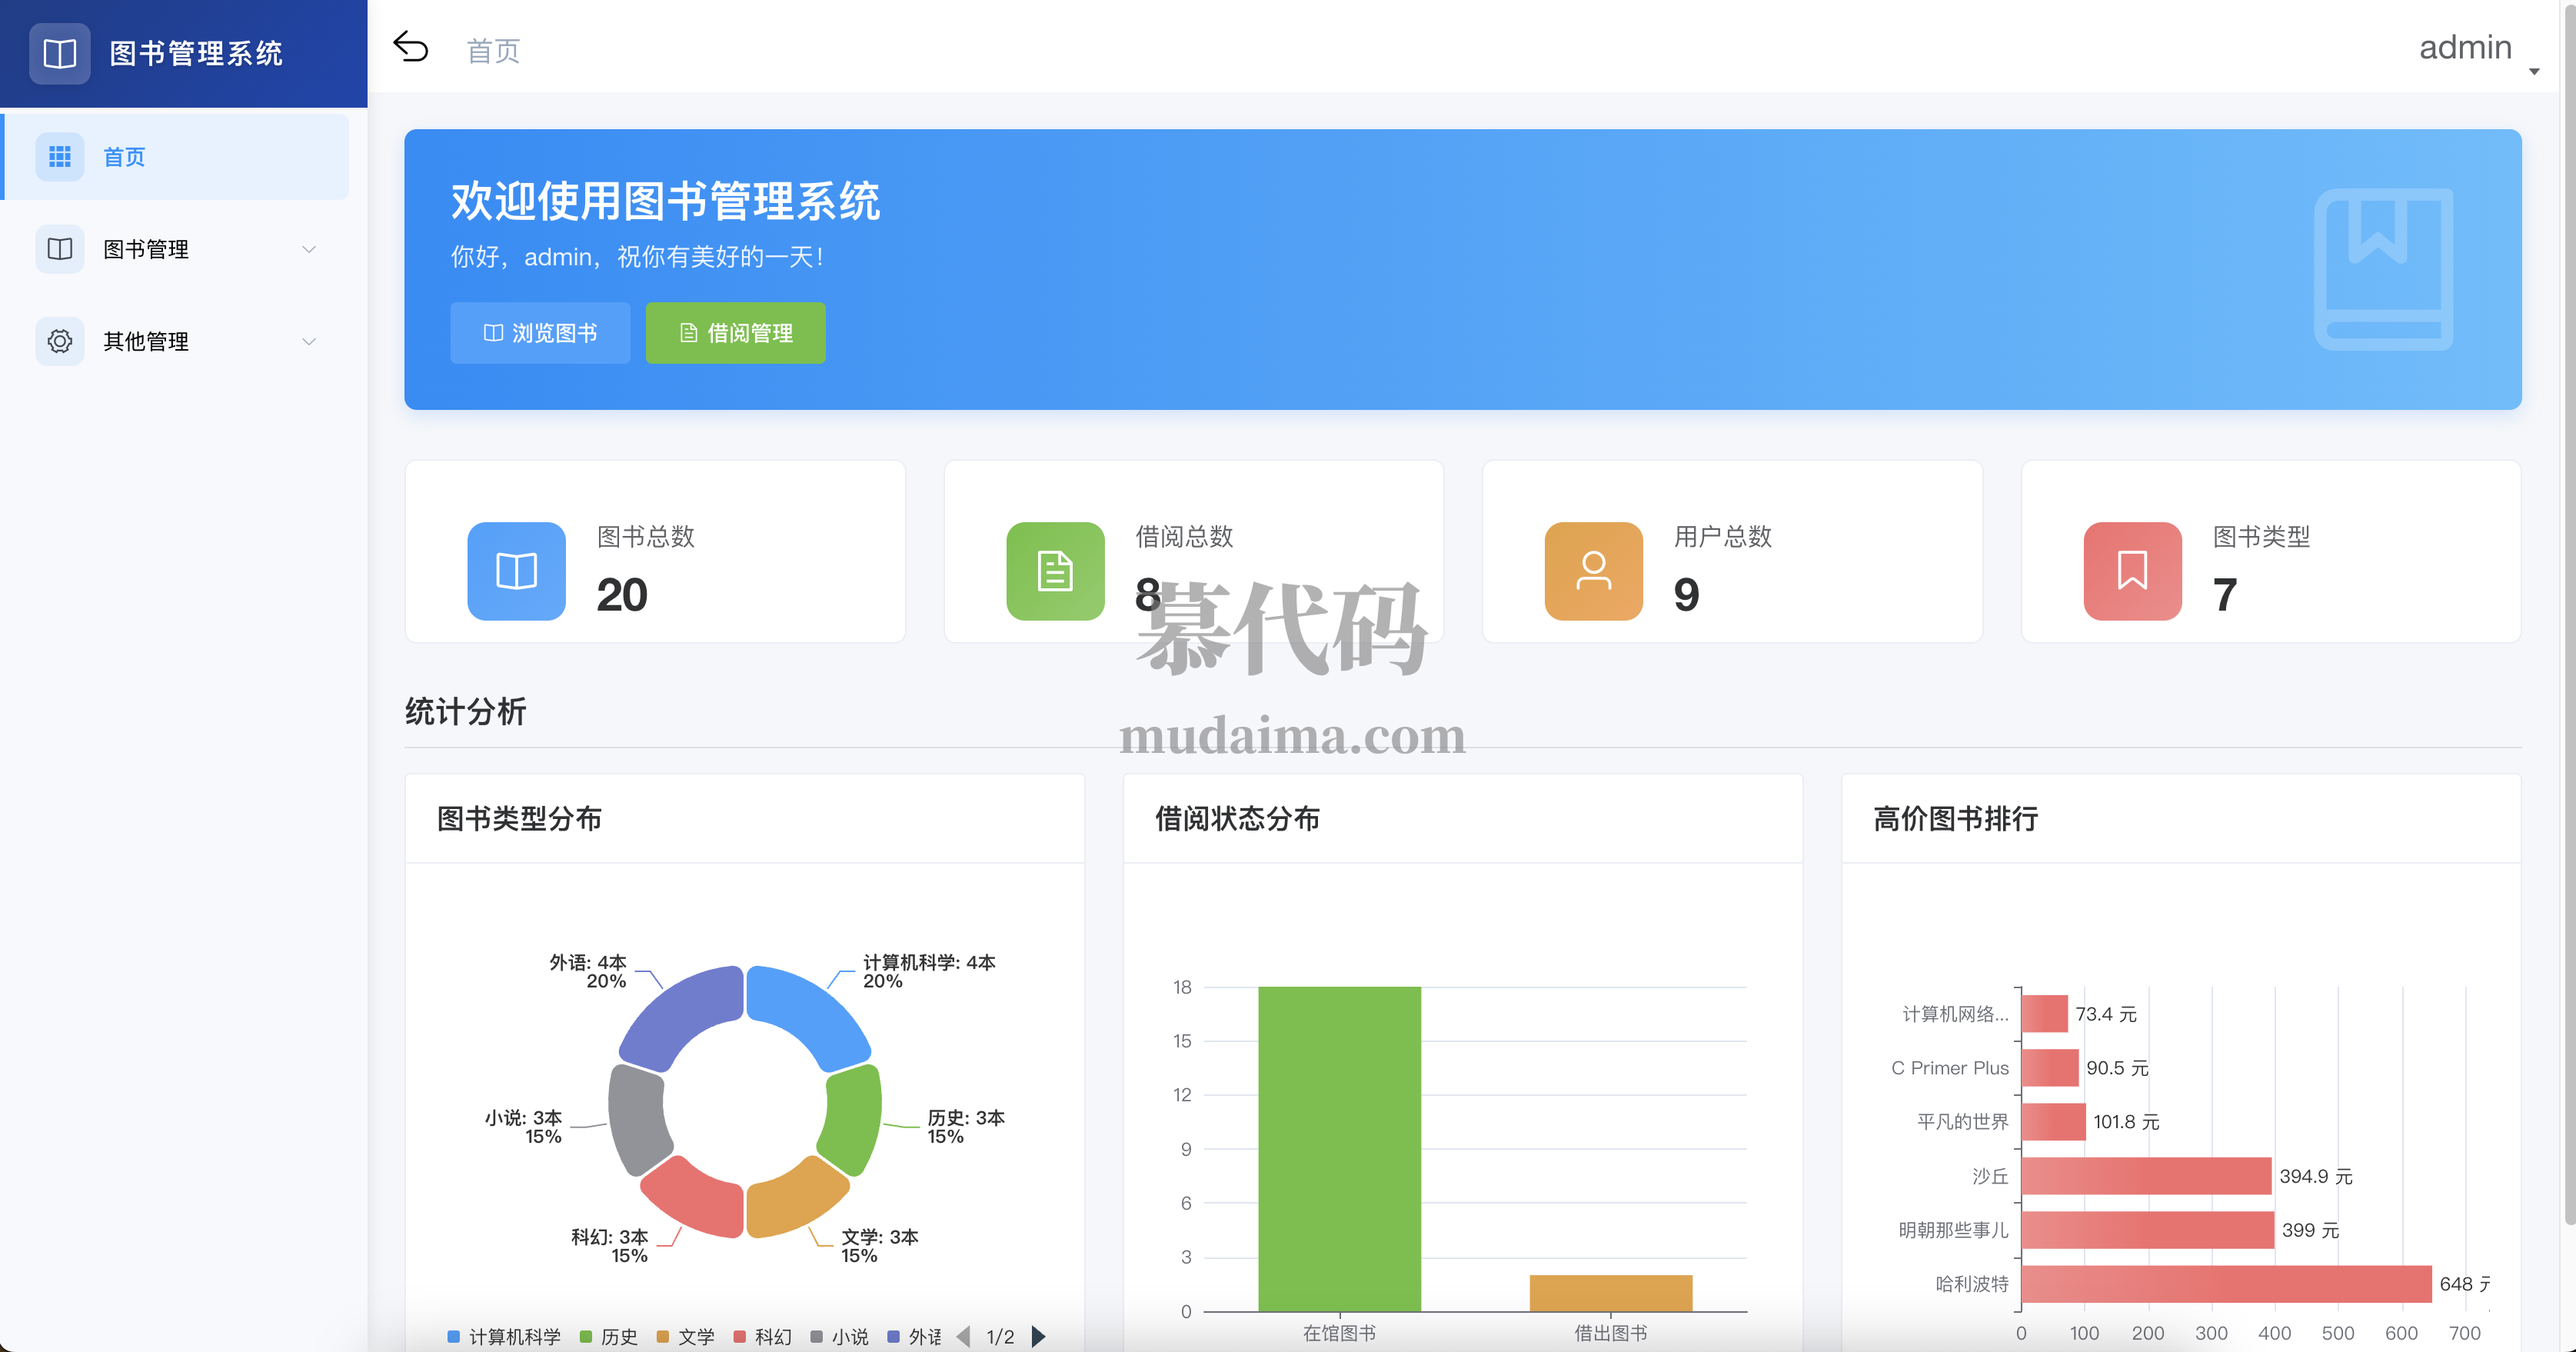
Task: Click the book icon beside 图书管理 menu
Action: [x=60, y=249]
